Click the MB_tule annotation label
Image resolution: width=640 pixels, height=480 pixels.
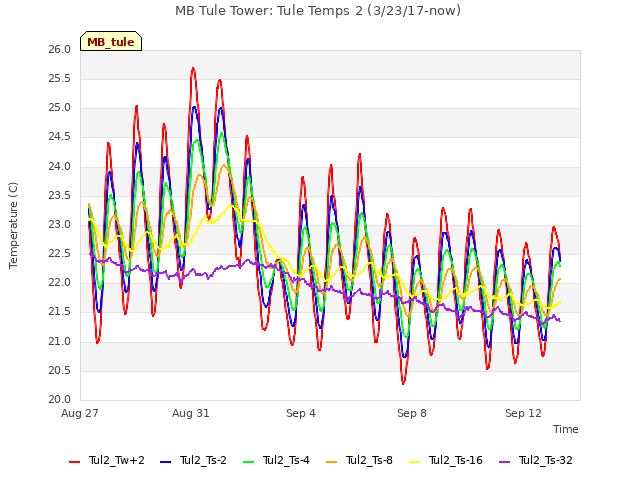click(x=111, y=41)
